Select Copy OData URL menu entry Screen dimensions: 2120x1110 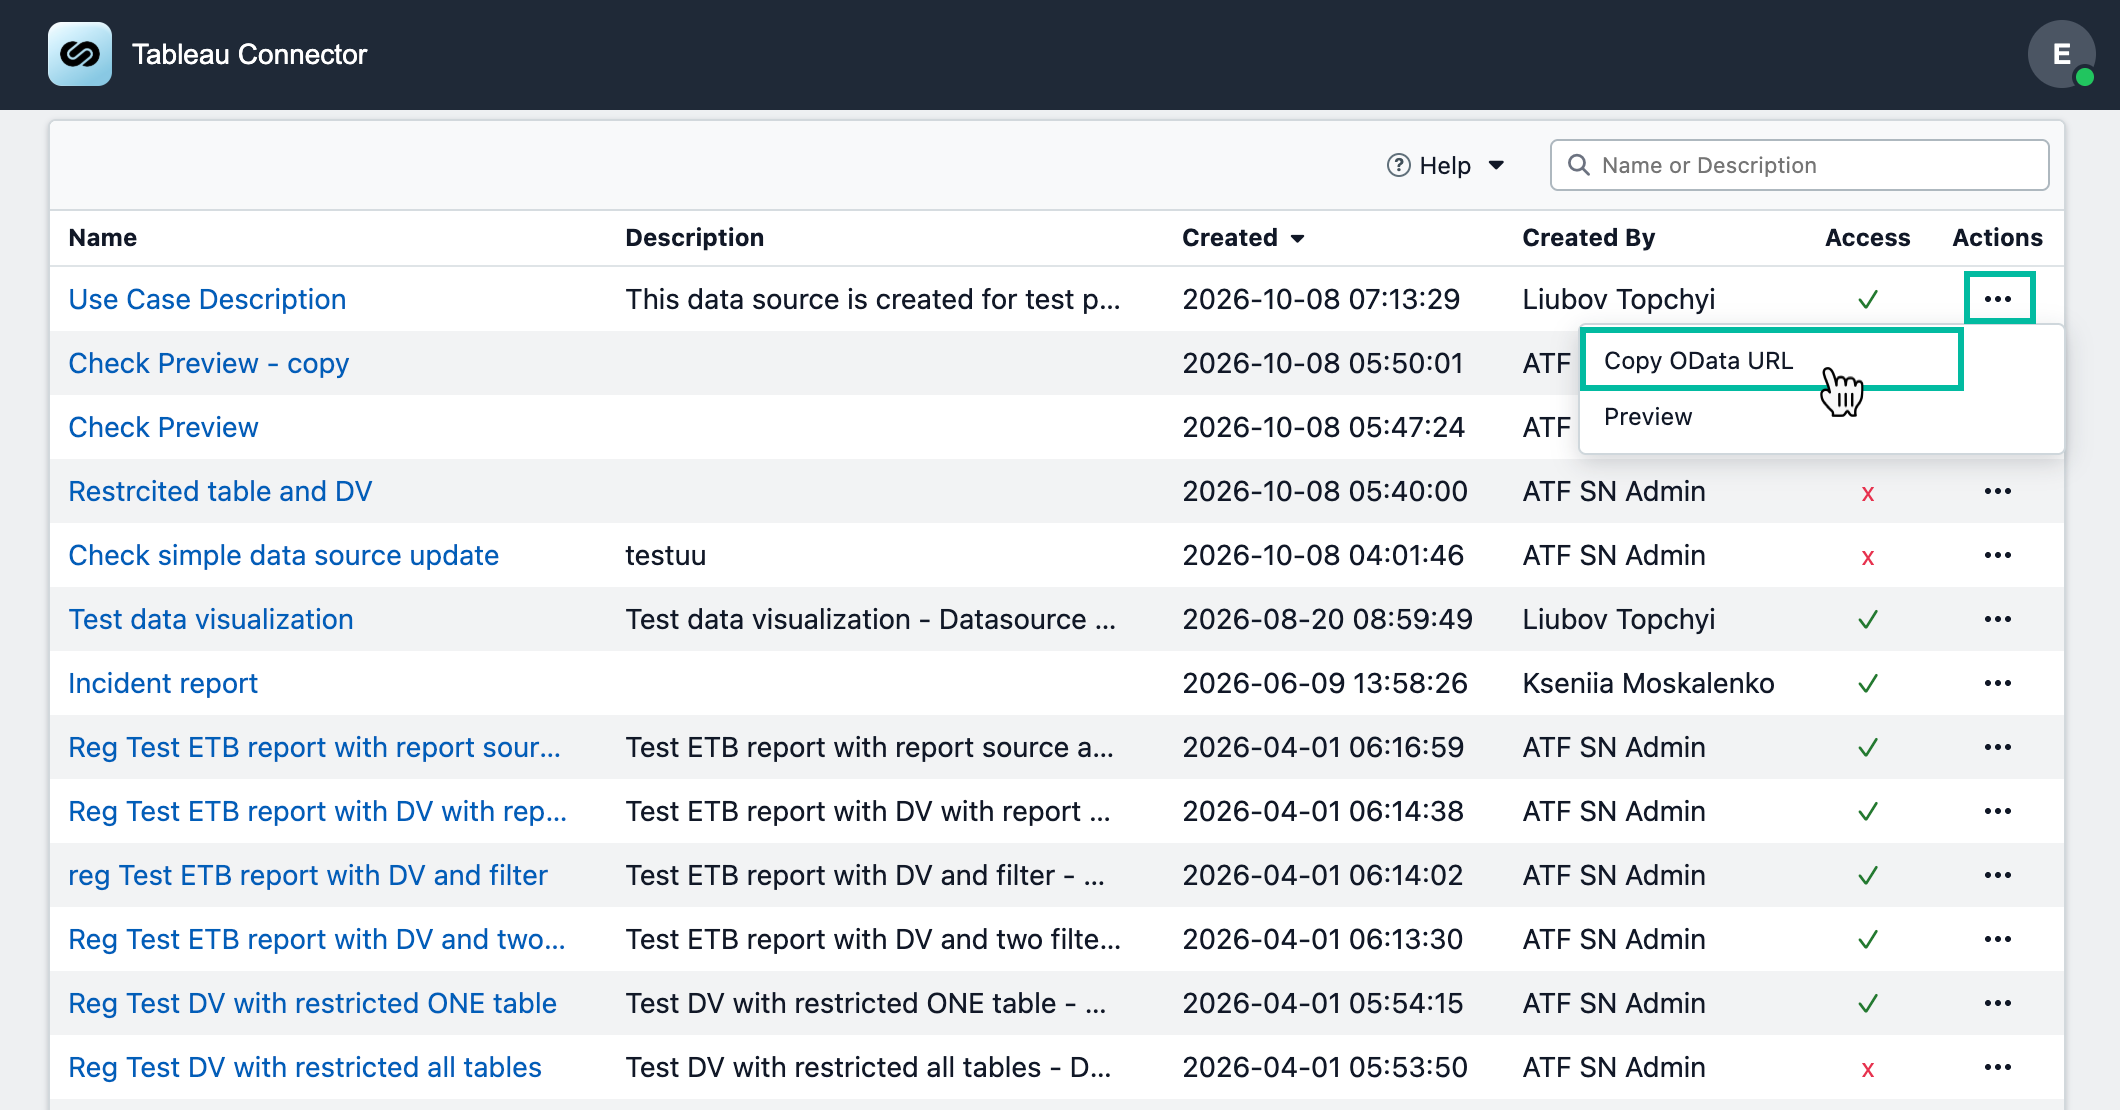tap(1771, 361)
